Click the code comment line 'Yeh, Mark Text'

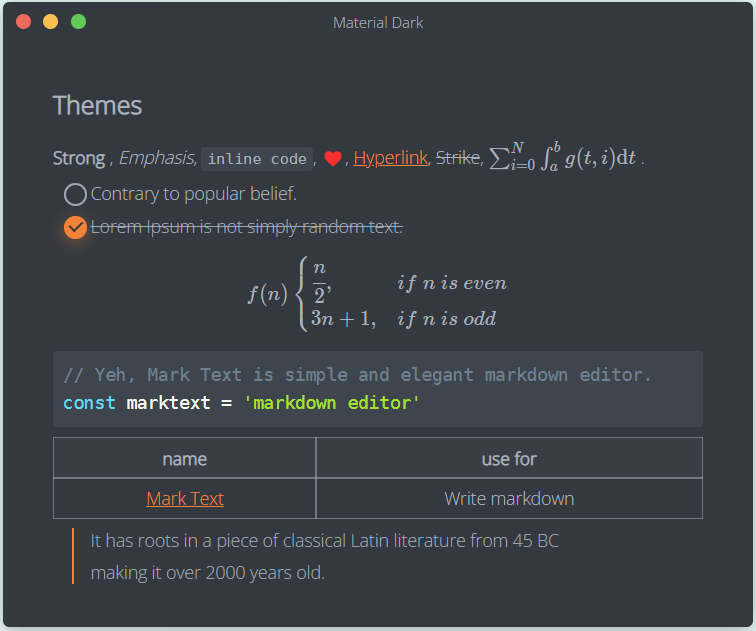357,375
